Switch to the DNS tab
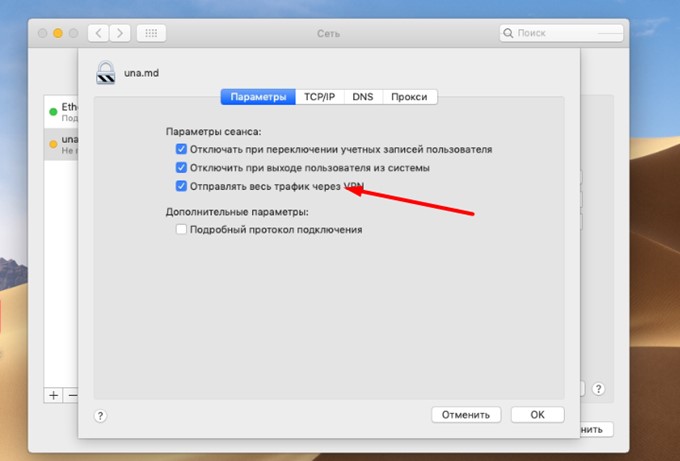The height and width of the screenshot is (461, 680). (x=363, y=97)
